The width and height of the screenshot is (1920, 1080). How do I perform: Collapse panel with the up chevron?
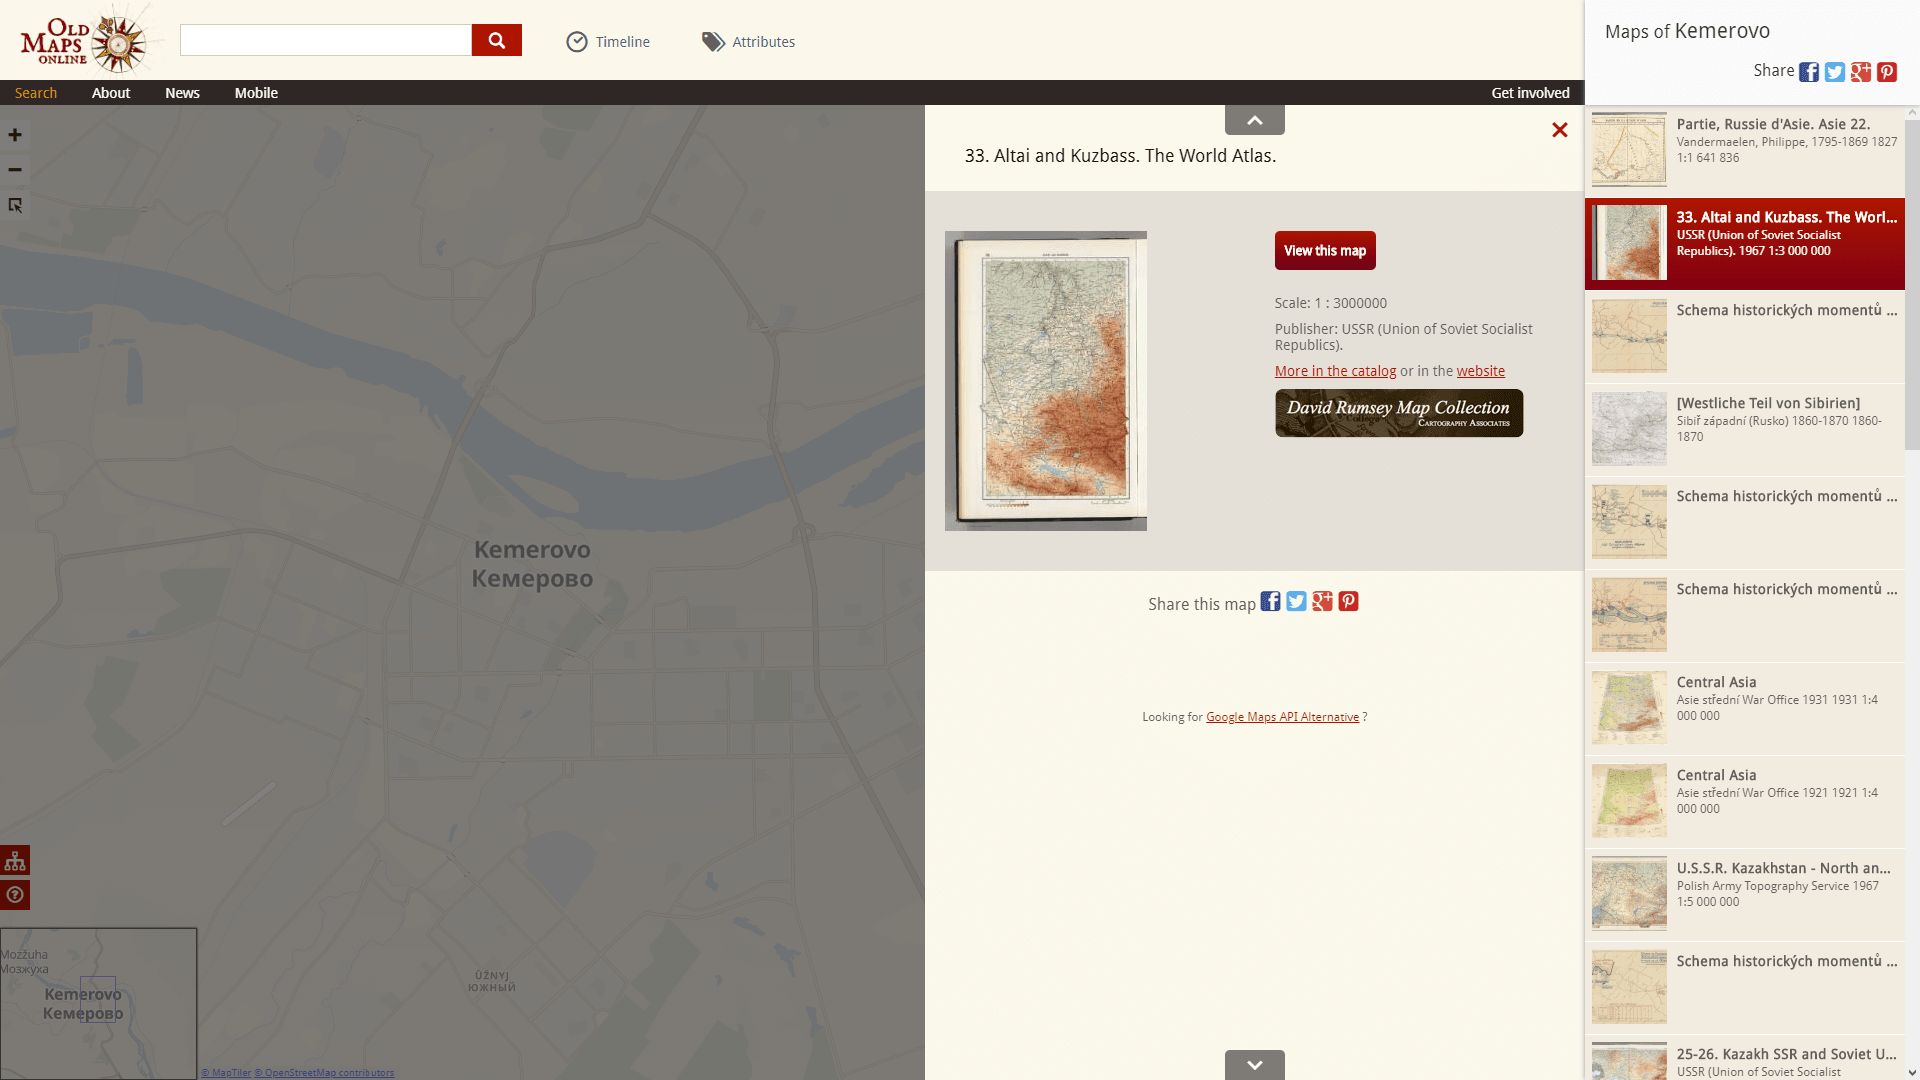tap(1254, 120)
